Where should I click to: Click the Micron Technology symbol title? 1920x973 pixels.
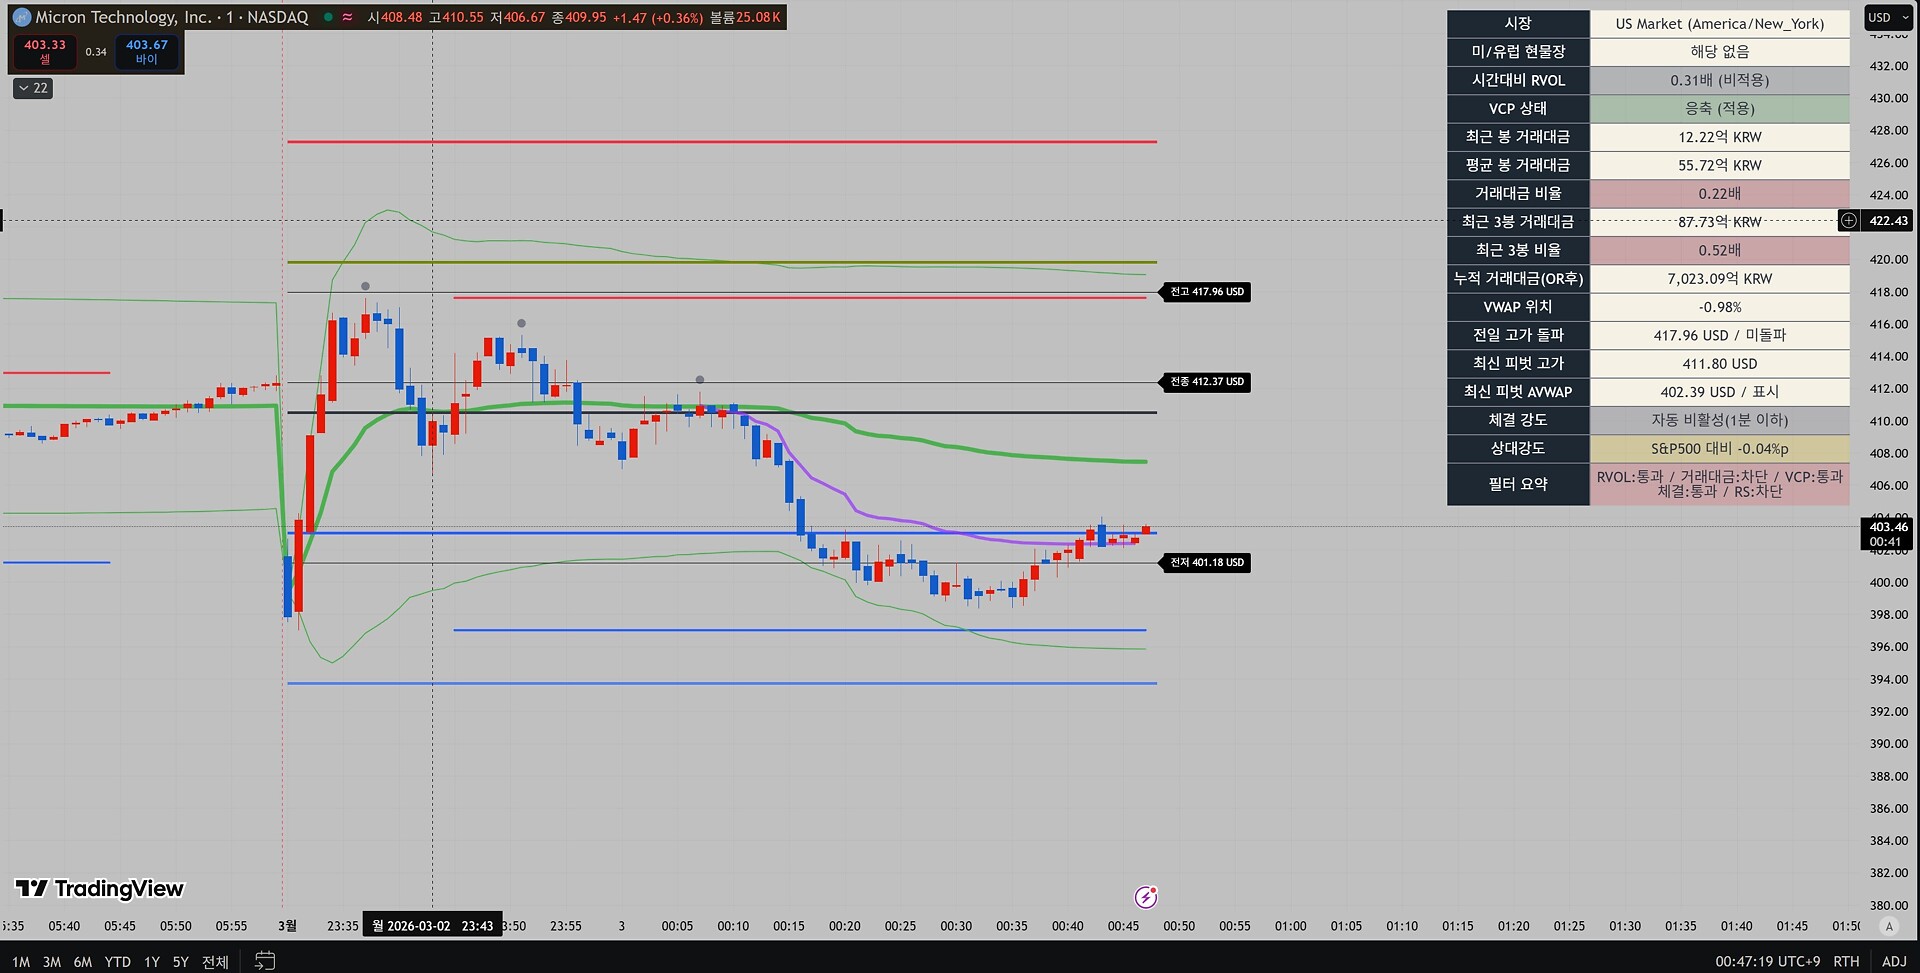(172, 17)
